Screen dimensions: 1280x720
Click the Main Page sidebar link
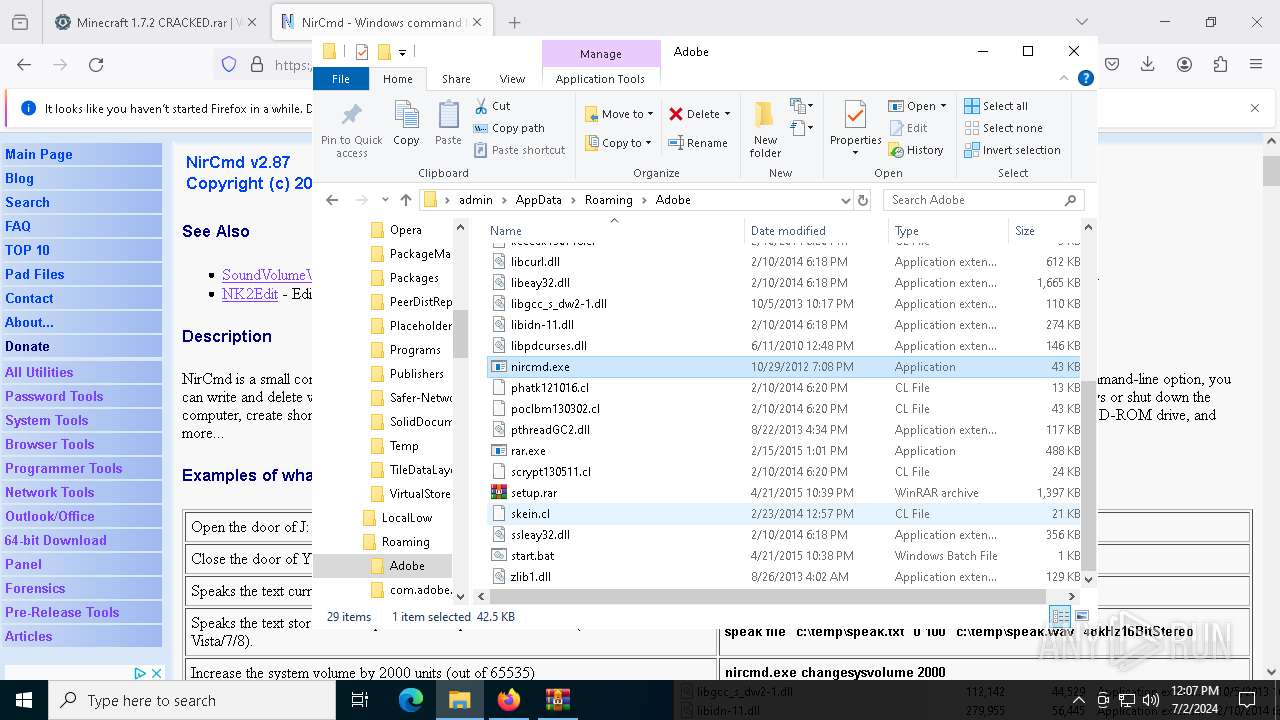coord(39,154)
